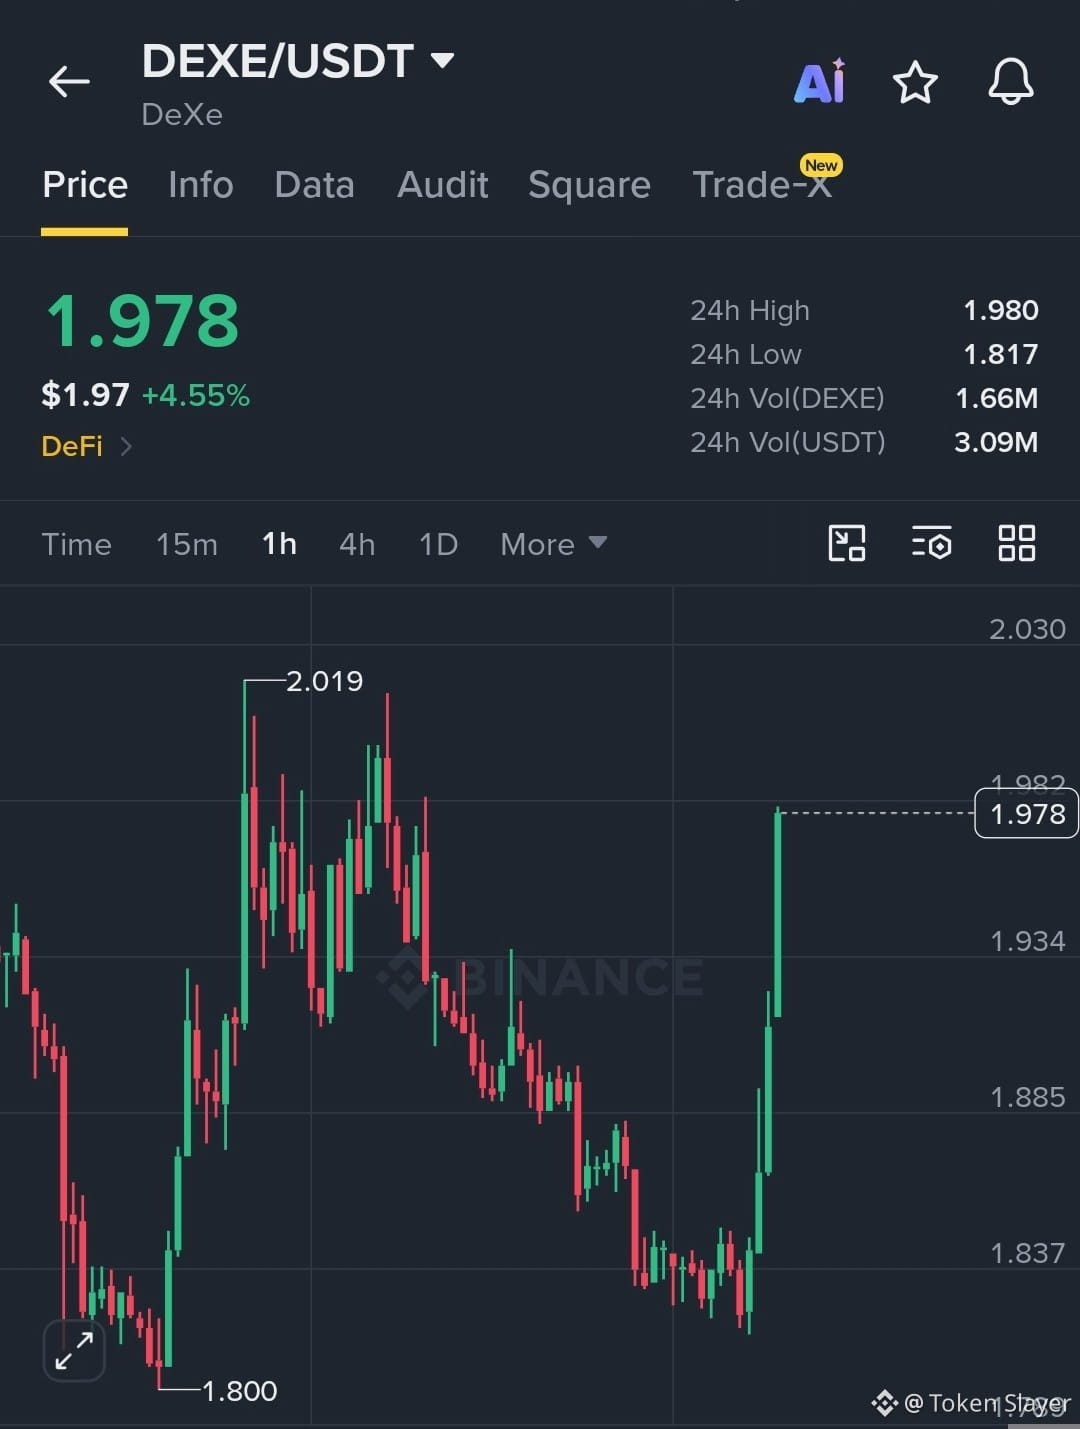Click the 24h Vol(USDT) value 3.09M
1080x1429 pixels.
click(x=996, y=442)
